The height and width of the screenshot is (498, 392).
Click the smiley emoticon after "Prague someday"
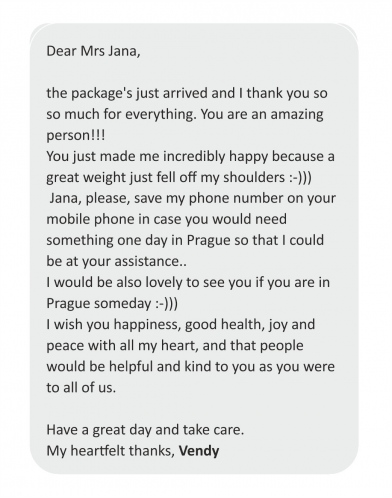click(166, 303)
